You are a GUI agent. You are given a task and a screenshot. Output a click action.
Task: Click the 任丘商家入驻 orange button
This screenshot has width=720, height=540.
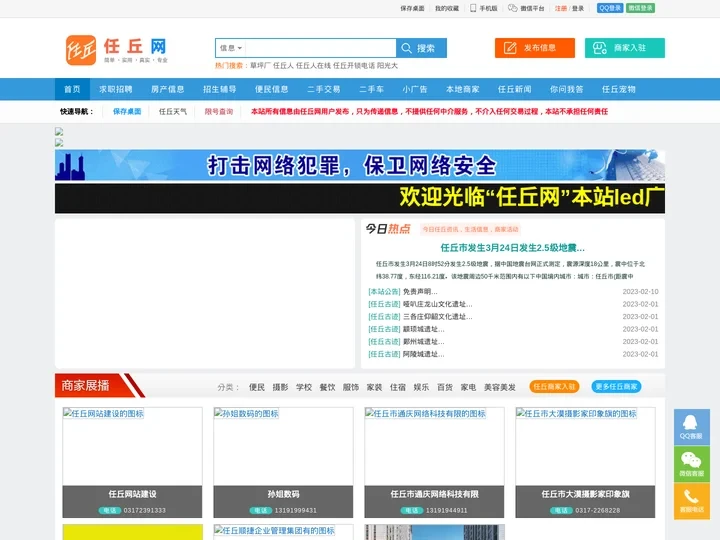click(554, 387)
